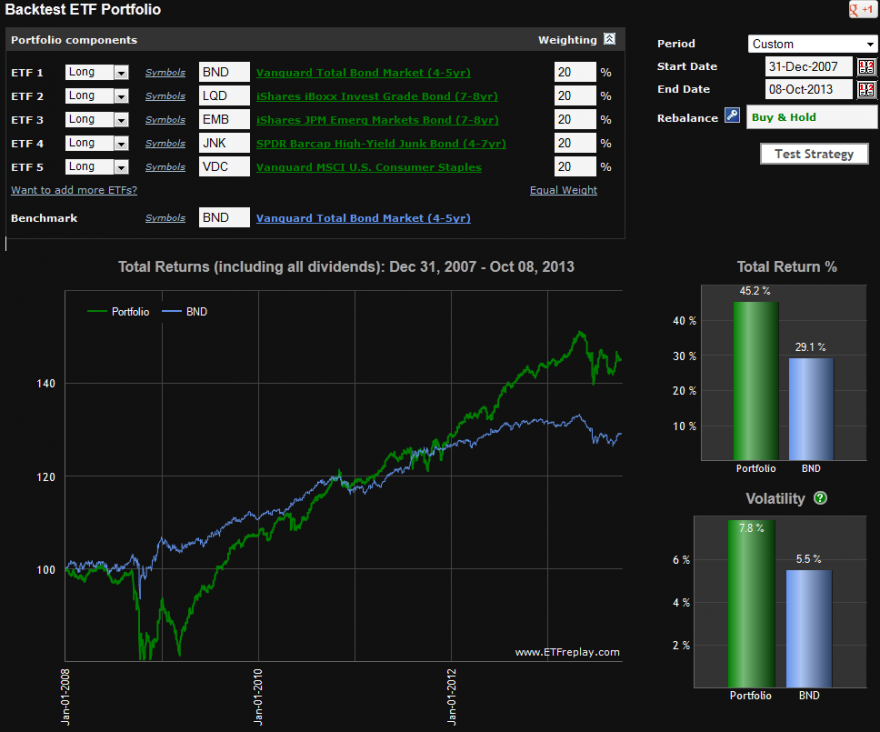Click the key icon next to Rebalance
The image size is (880, 732).
pos(733,116)
